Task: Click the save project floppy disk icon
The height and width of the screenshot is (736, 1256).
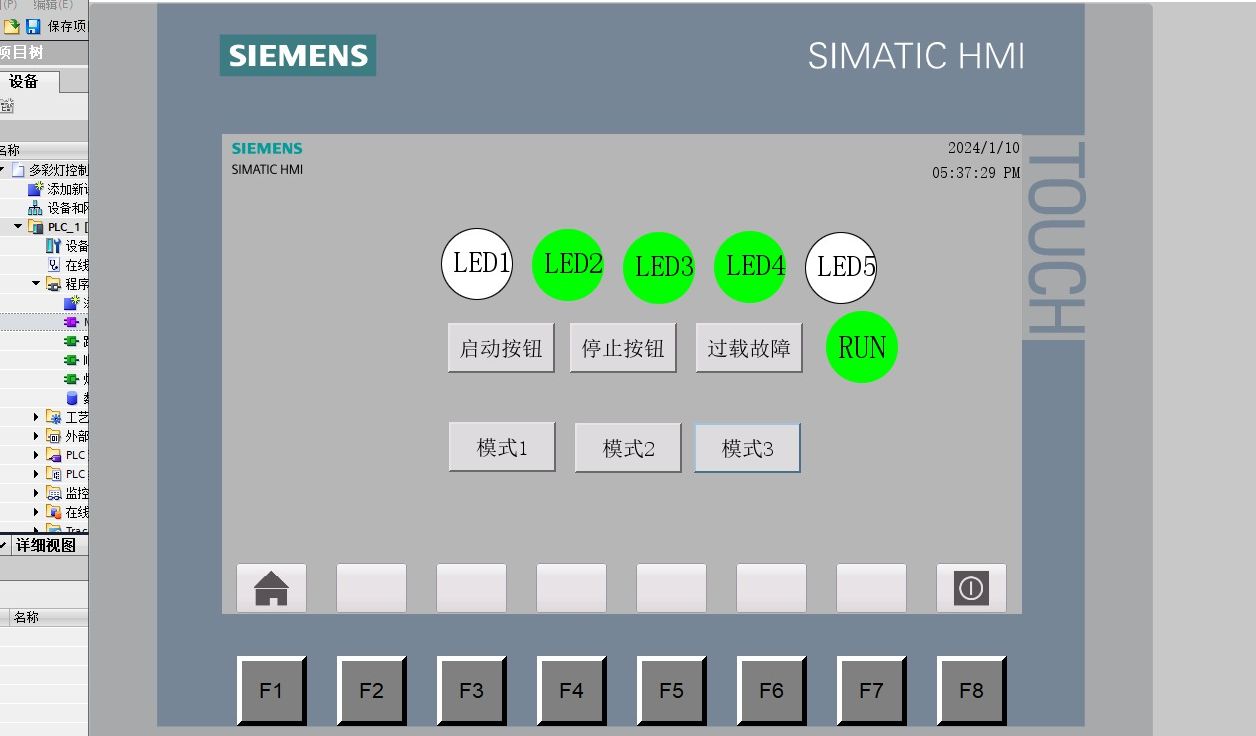Action: (33, 26)
